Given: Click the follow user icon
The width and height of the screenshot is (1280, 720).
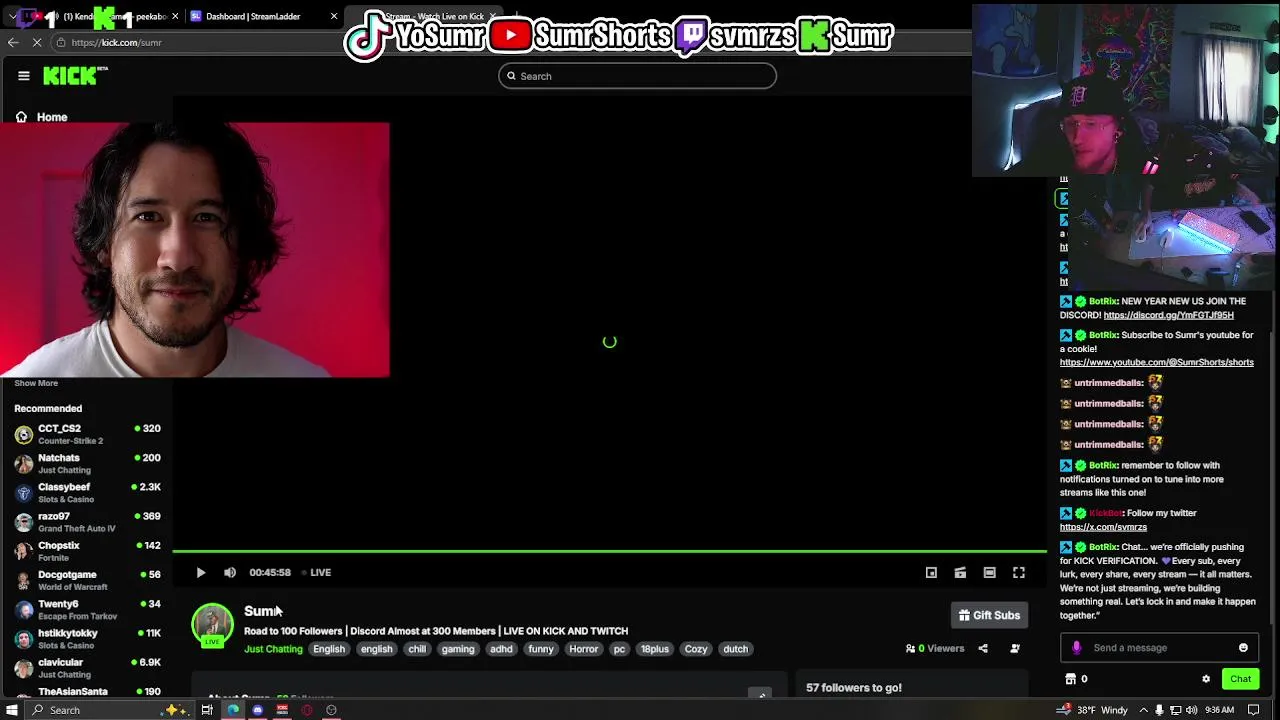Looking at the screenshot, I should [x=1015, y=649].
